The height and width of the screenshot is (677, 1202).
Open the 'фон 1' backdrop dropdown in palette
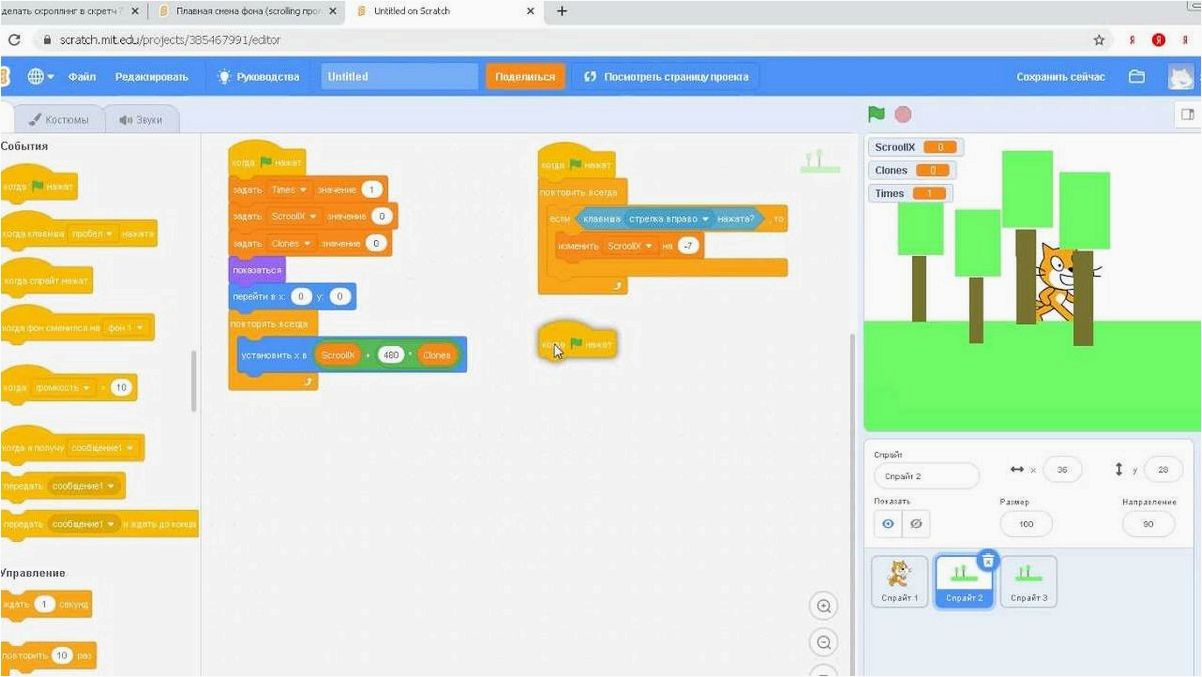pos(128,328)
